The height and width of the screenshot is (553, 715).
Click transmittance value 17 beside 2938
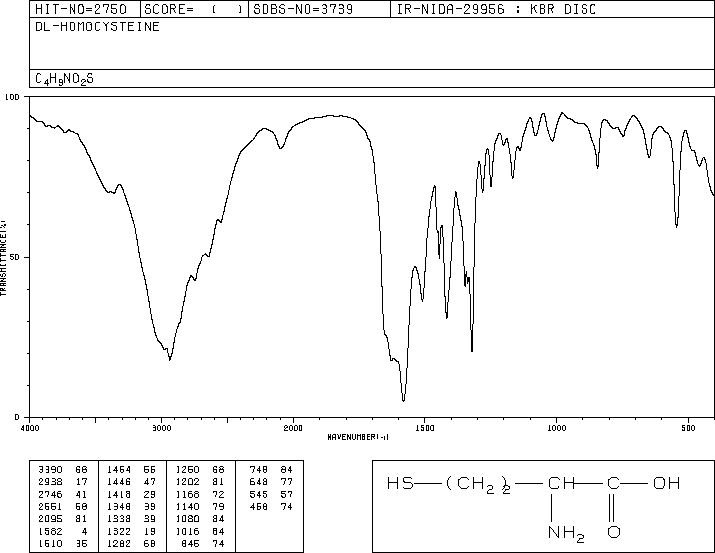(x=81, y=482)
